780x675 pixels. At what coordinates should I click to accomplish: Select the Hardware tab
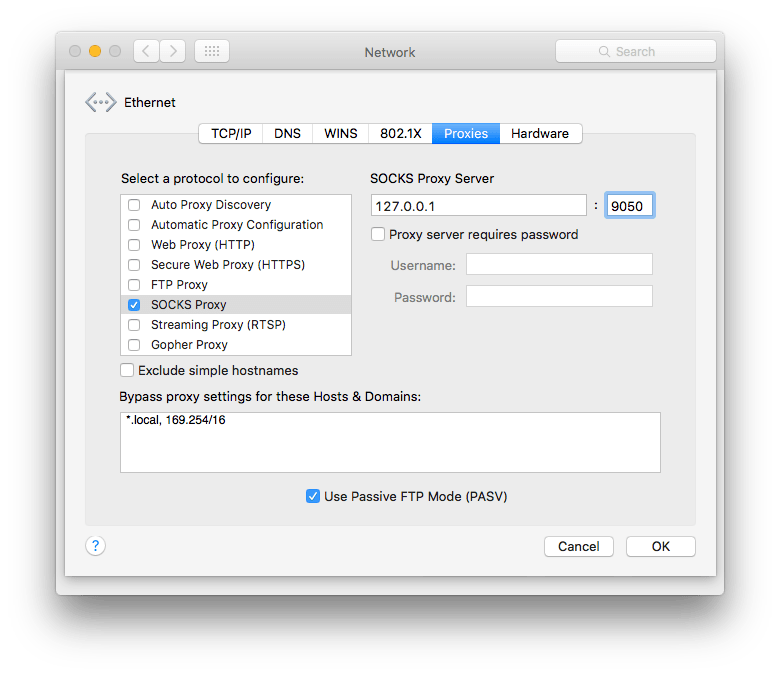point(539,133)
